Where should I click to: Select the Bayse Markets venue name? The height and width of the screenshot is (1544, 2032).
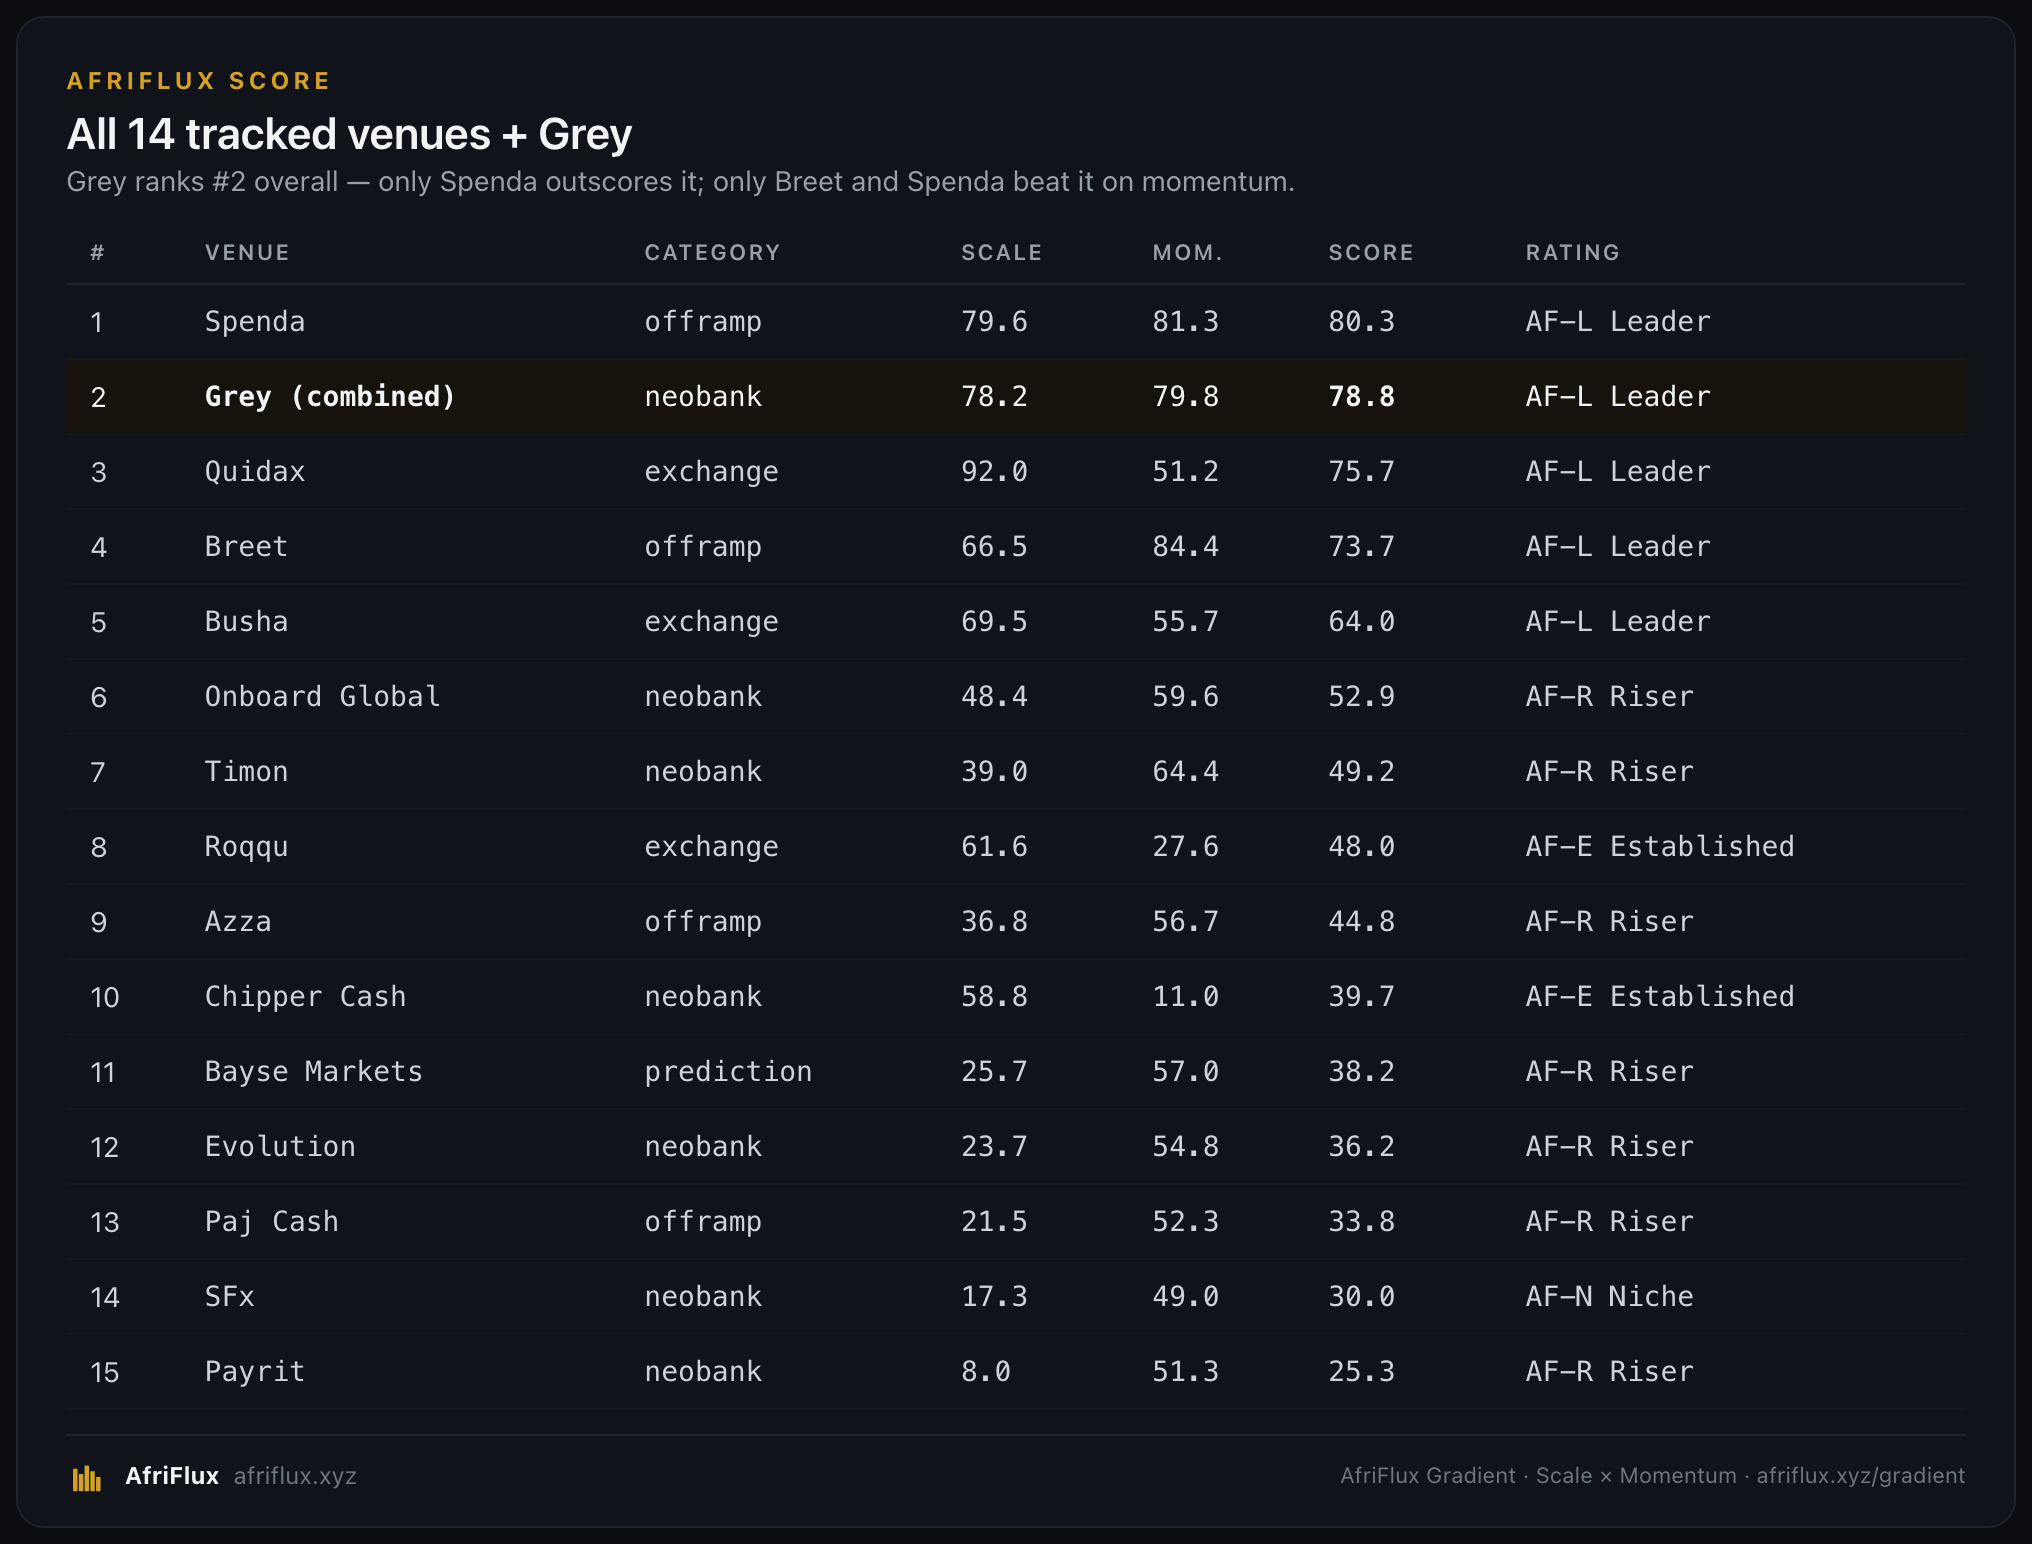[313, 1072]
